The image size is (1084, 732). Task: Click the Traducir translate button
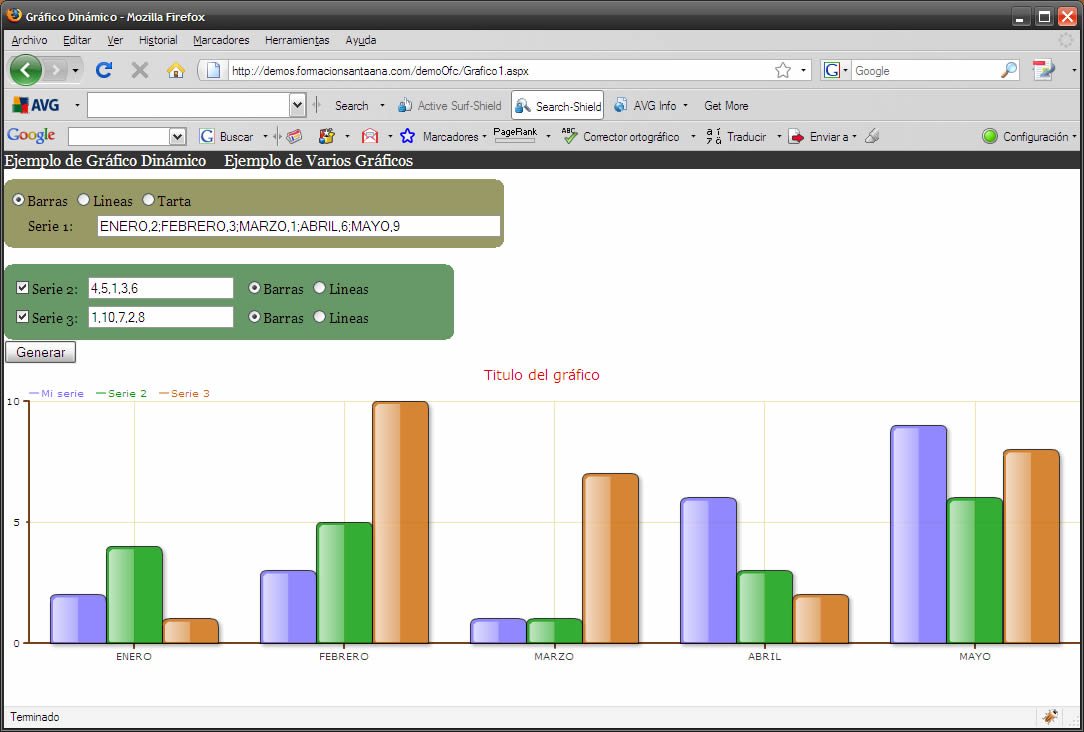coord(737,136)
